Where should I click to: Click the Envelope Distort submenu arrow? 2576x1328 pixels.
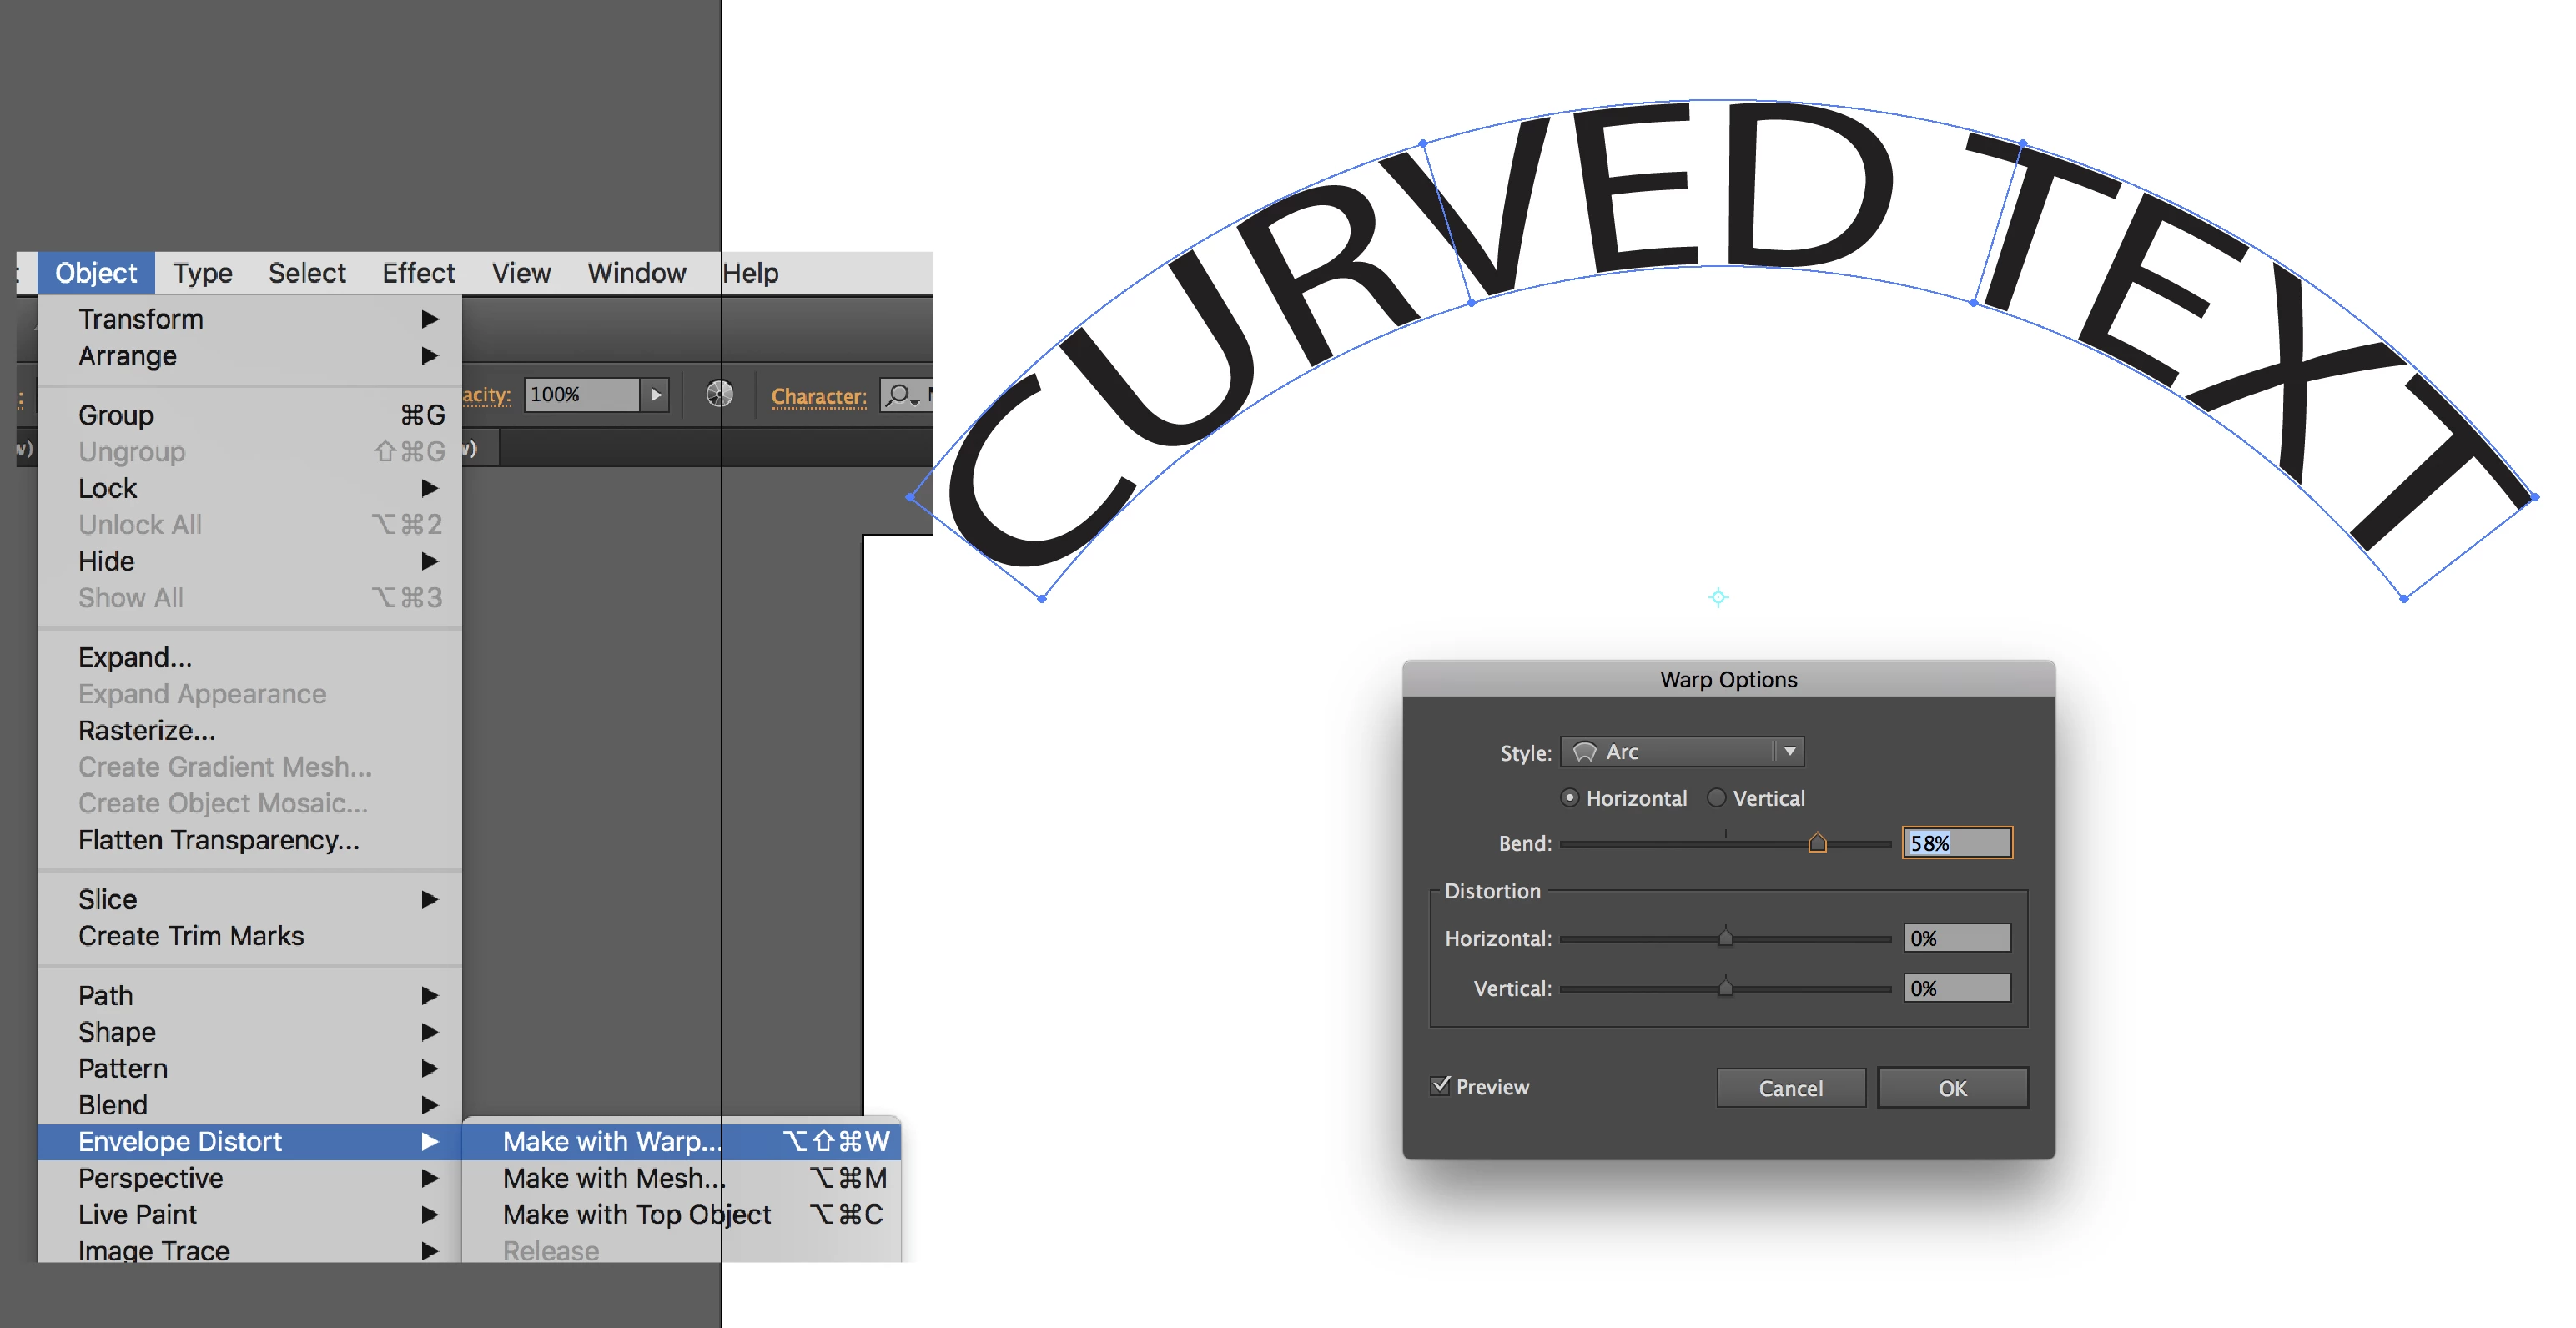pyautogui.click(x=429, y=1141)
